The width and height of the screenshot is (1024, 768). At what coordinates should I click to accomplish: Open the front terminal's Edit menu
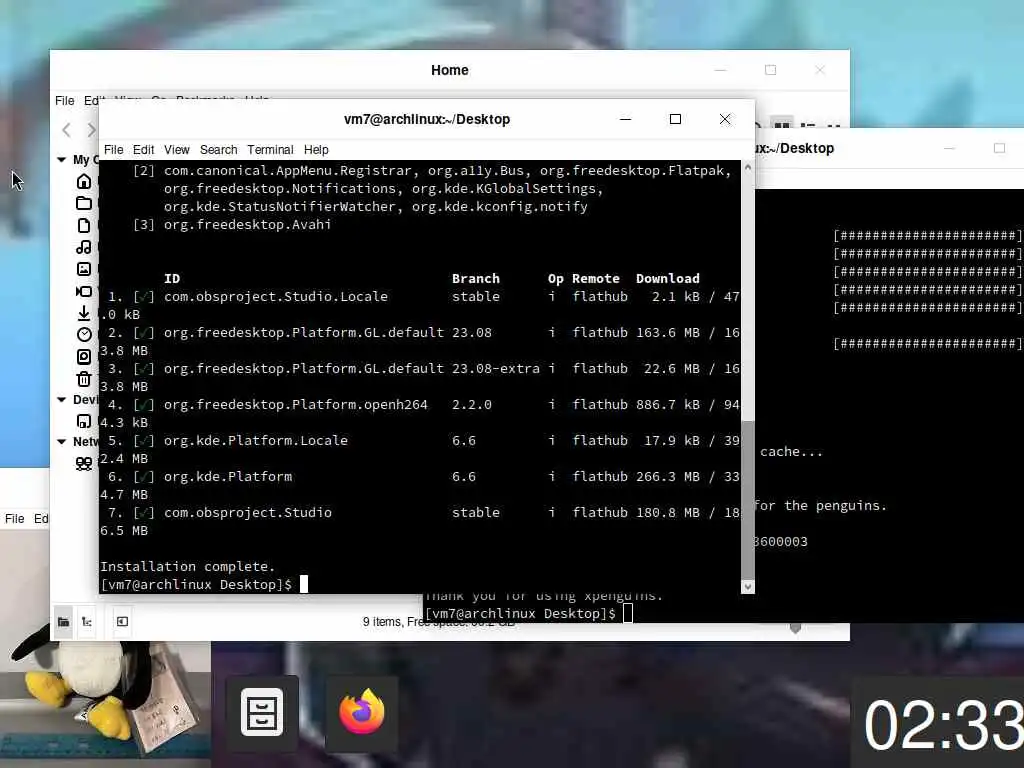click(x=144, y=150)
